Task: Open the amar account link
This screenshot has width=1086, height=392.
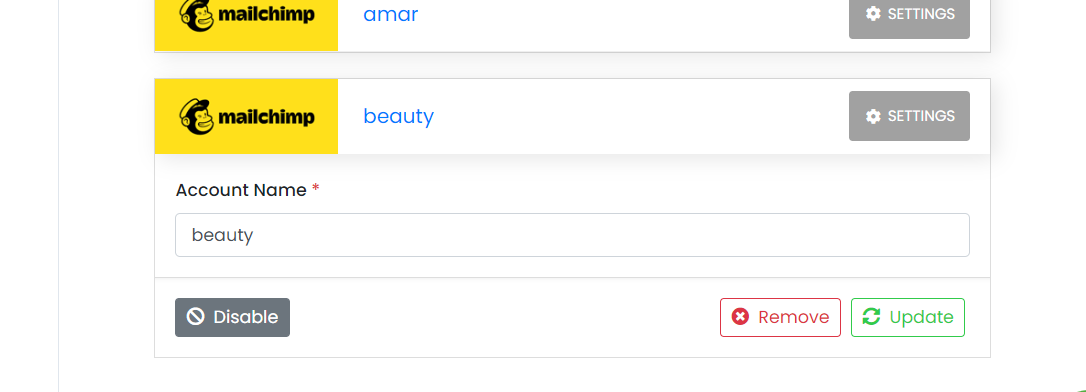Action: [391, 14]
